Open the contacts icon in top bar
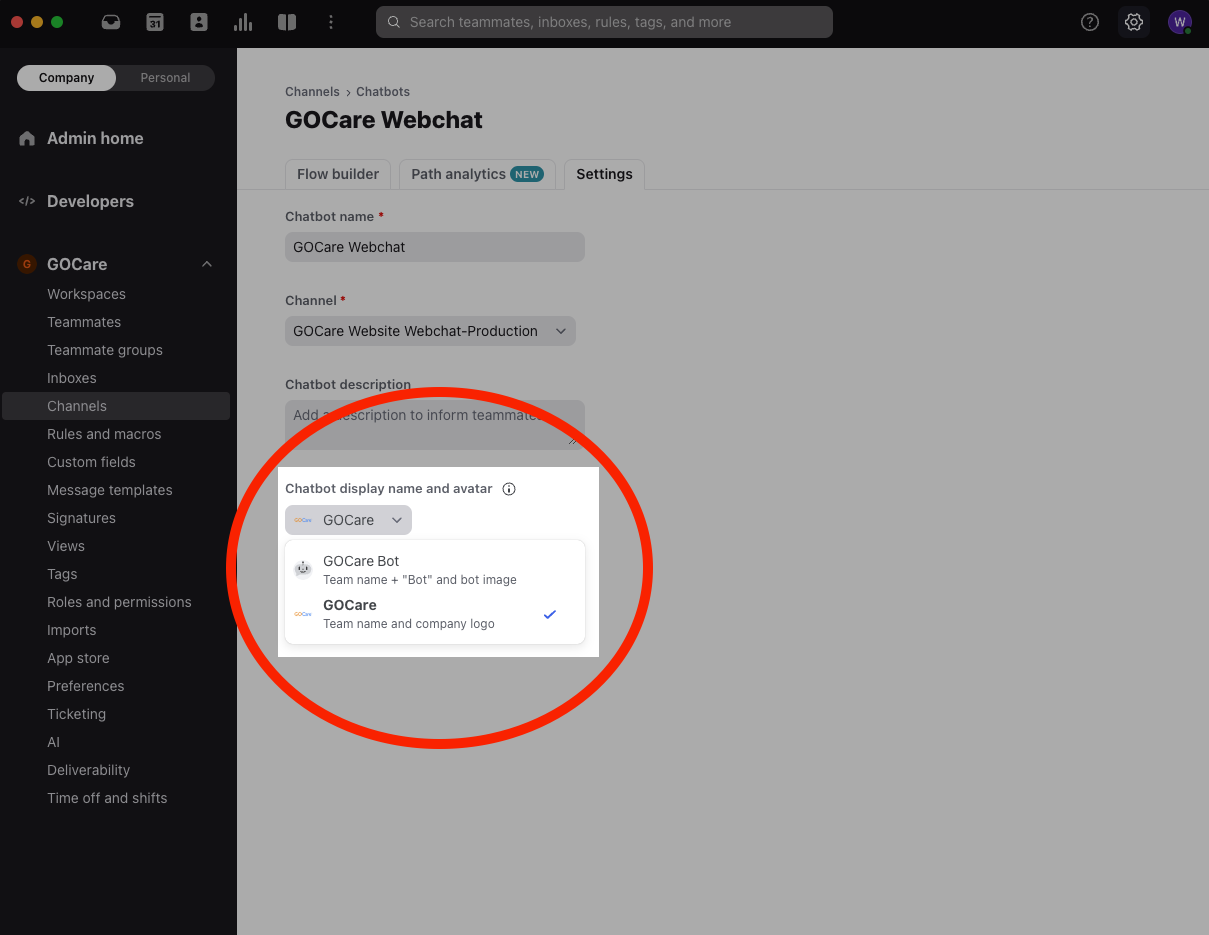This screenshot has width=1209, height=935. pyautogui.click(x=199, y=22)
